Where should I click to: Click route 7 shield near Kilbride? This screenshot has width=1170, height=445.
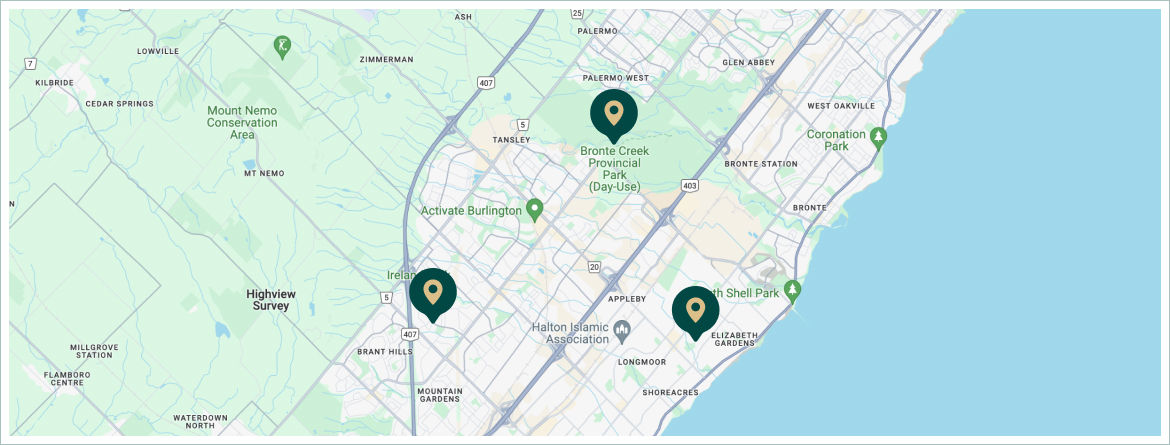(30, 63)
